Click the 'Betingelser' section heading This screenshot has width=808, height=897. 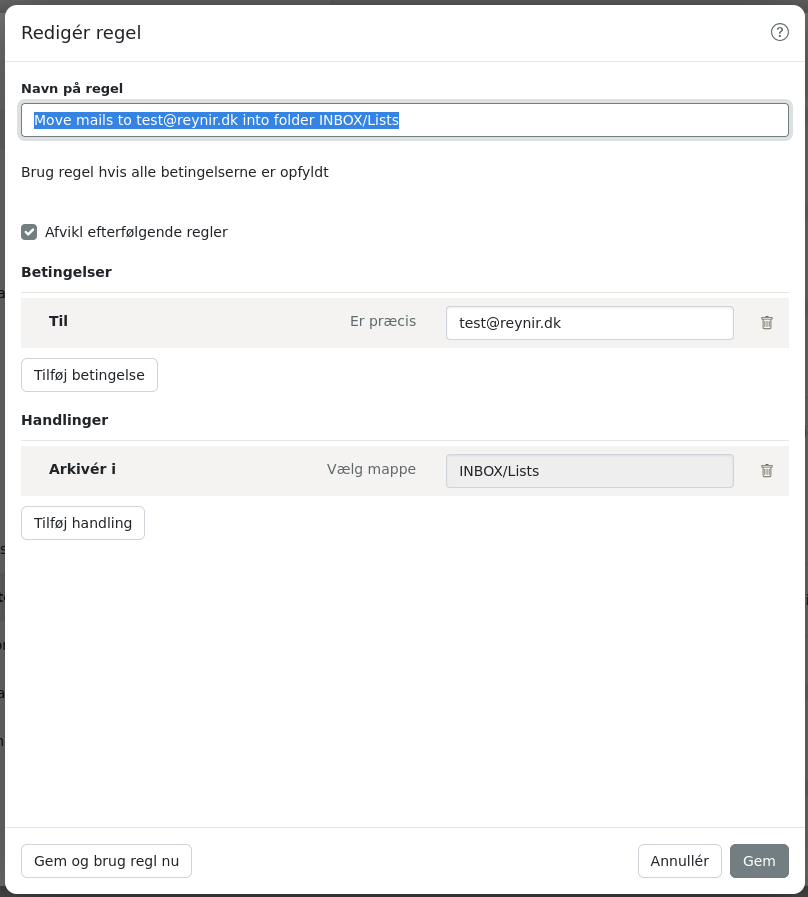(66, 272)
